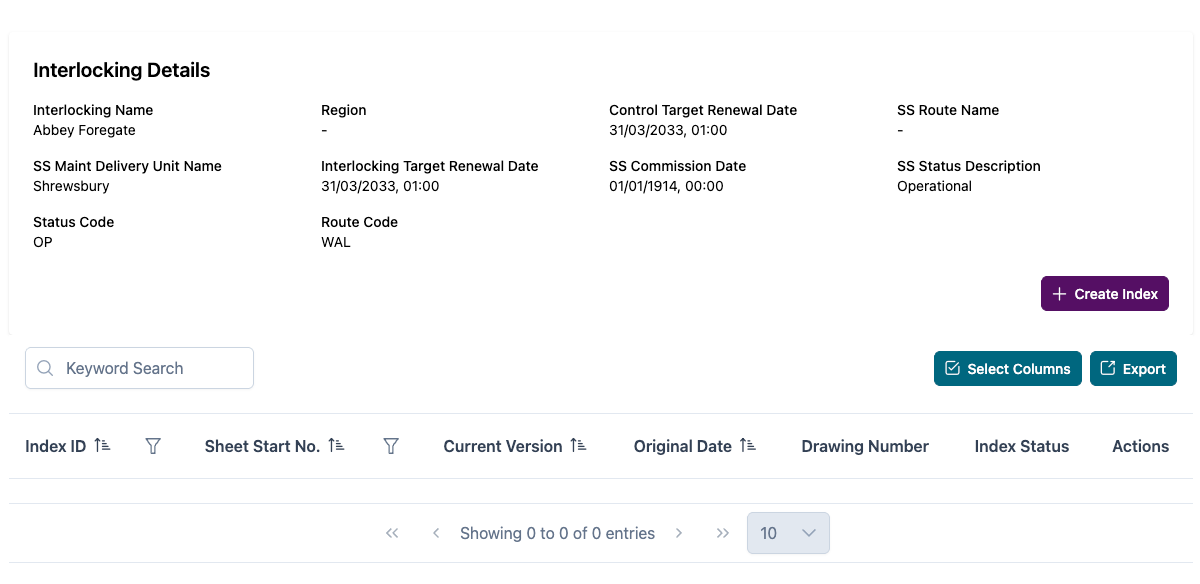Click the Original Date column header text

point(683,446)
